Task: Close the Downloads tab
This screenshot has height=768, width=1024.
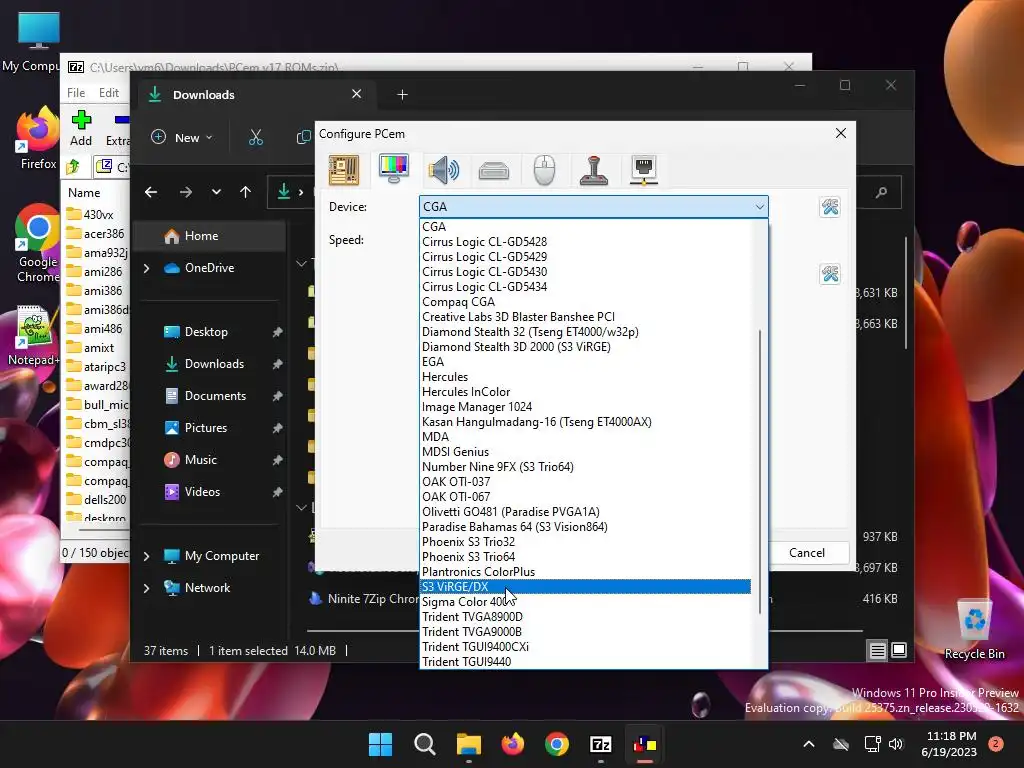Action: [x=357, y=94]
